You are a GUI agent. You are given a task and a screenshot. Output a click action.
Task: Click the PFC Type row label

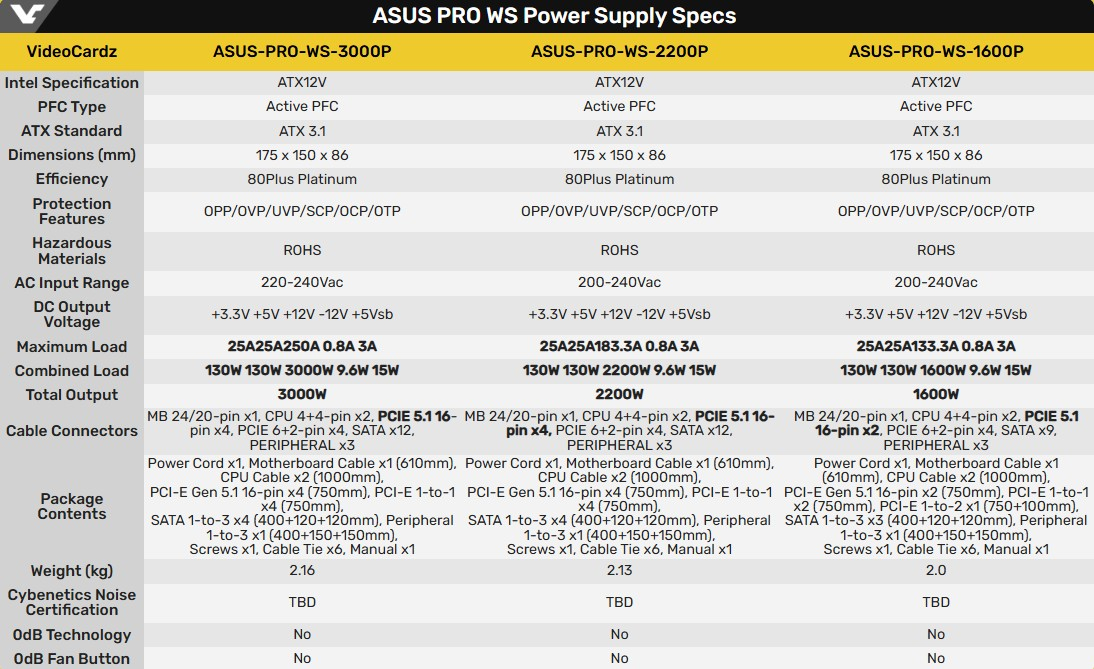[72, 107]
